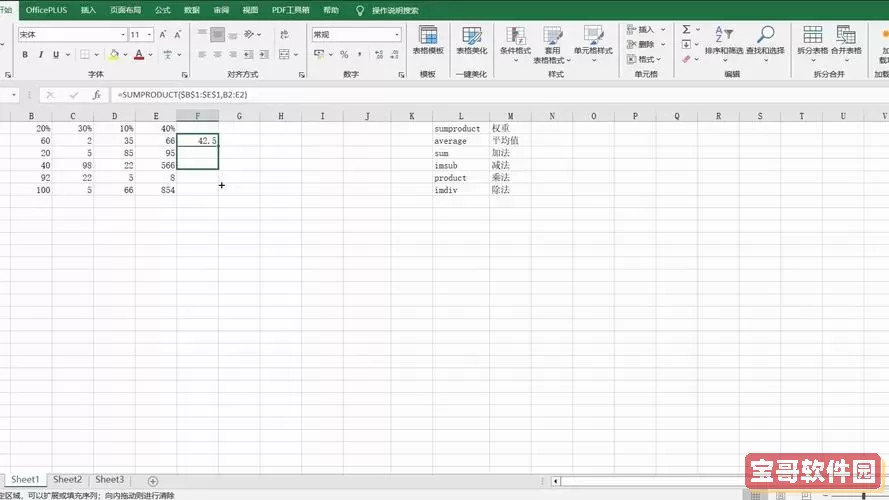Screen dimensions: 889x500
Task: Open the font name dropdown 宋体
Action: tap(122, 35)
